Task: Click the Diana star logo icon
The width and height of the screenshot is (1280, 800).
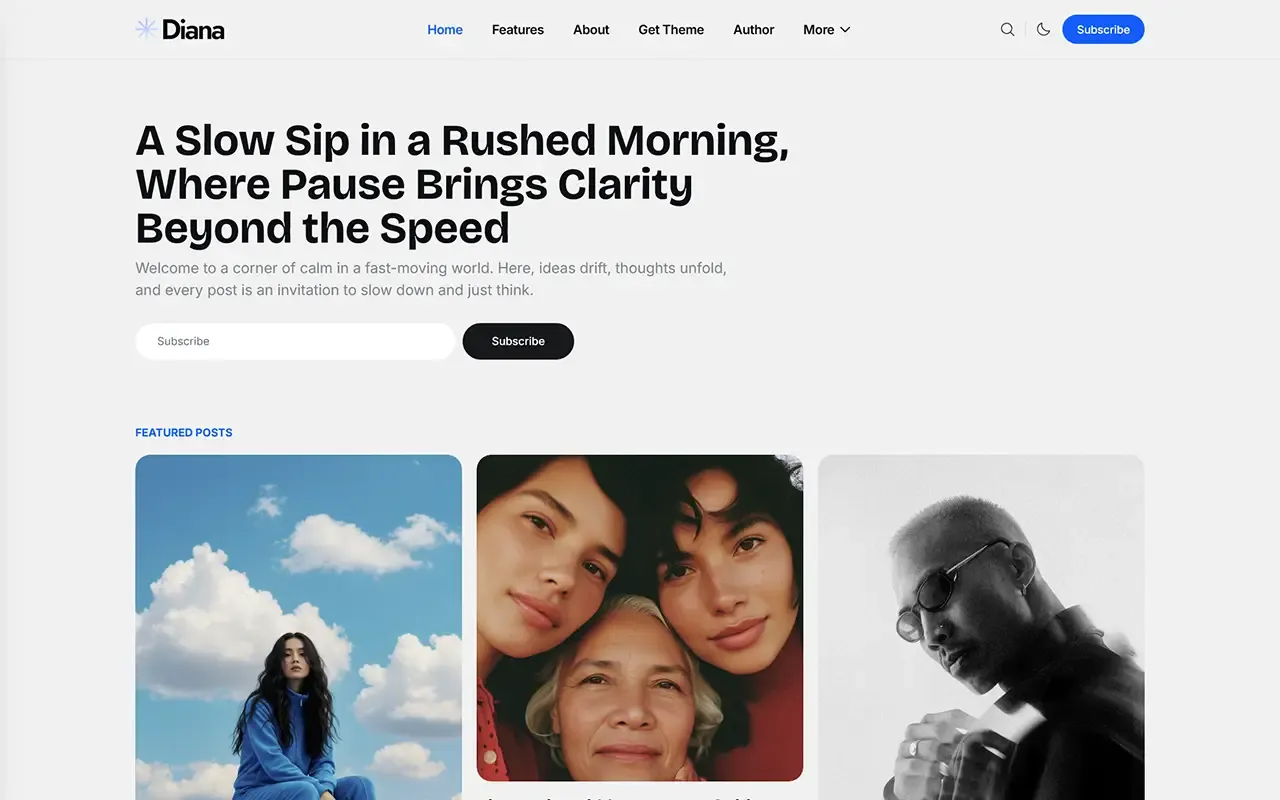Action: [x=146, y=29]
